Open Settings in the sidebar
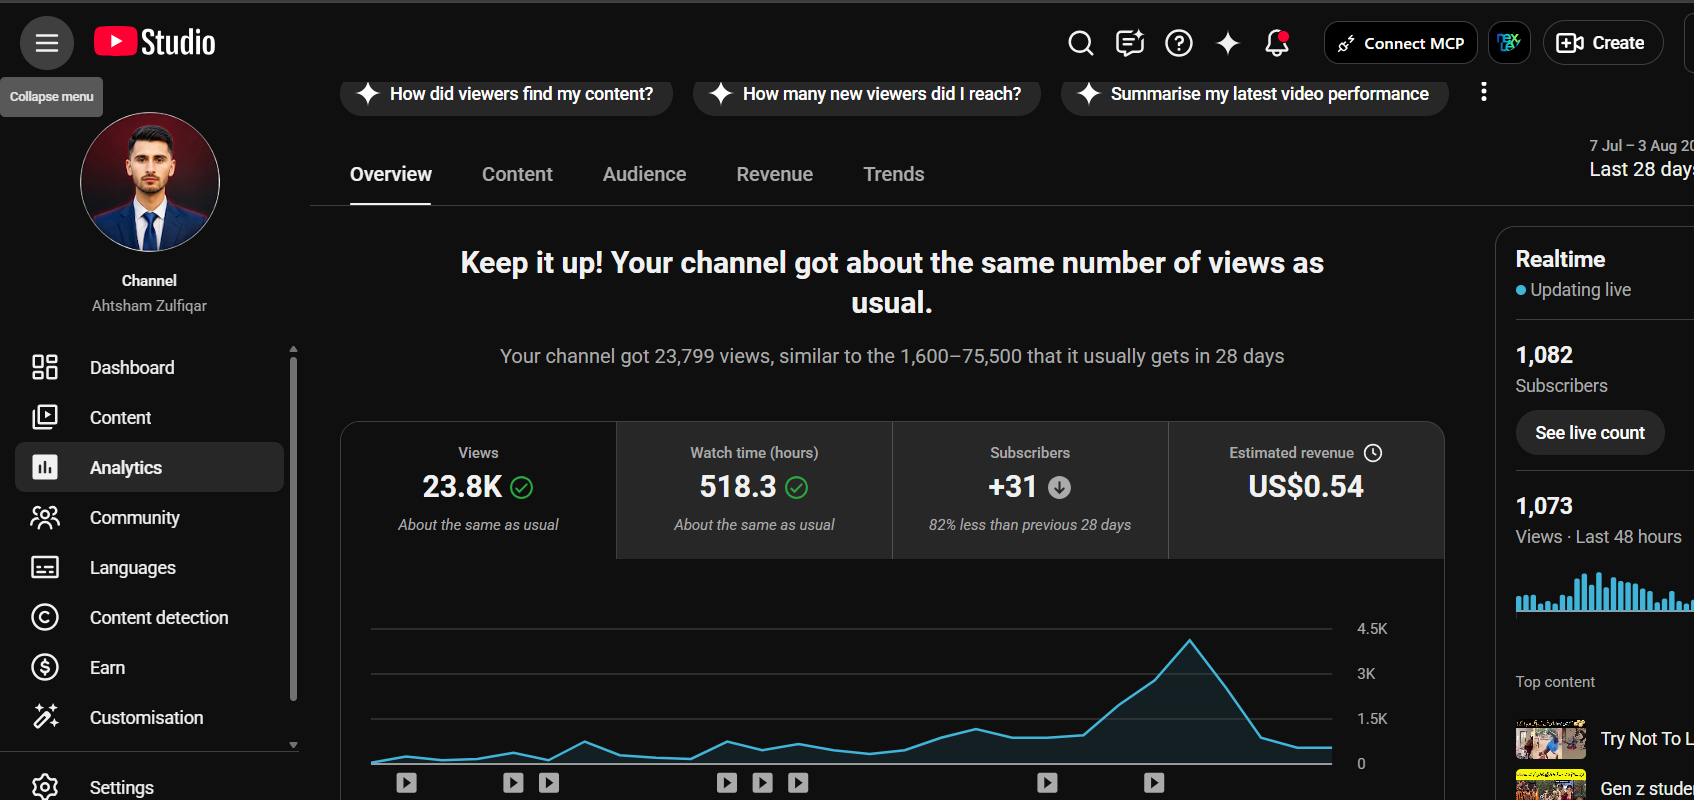 [x=150, y=787]
